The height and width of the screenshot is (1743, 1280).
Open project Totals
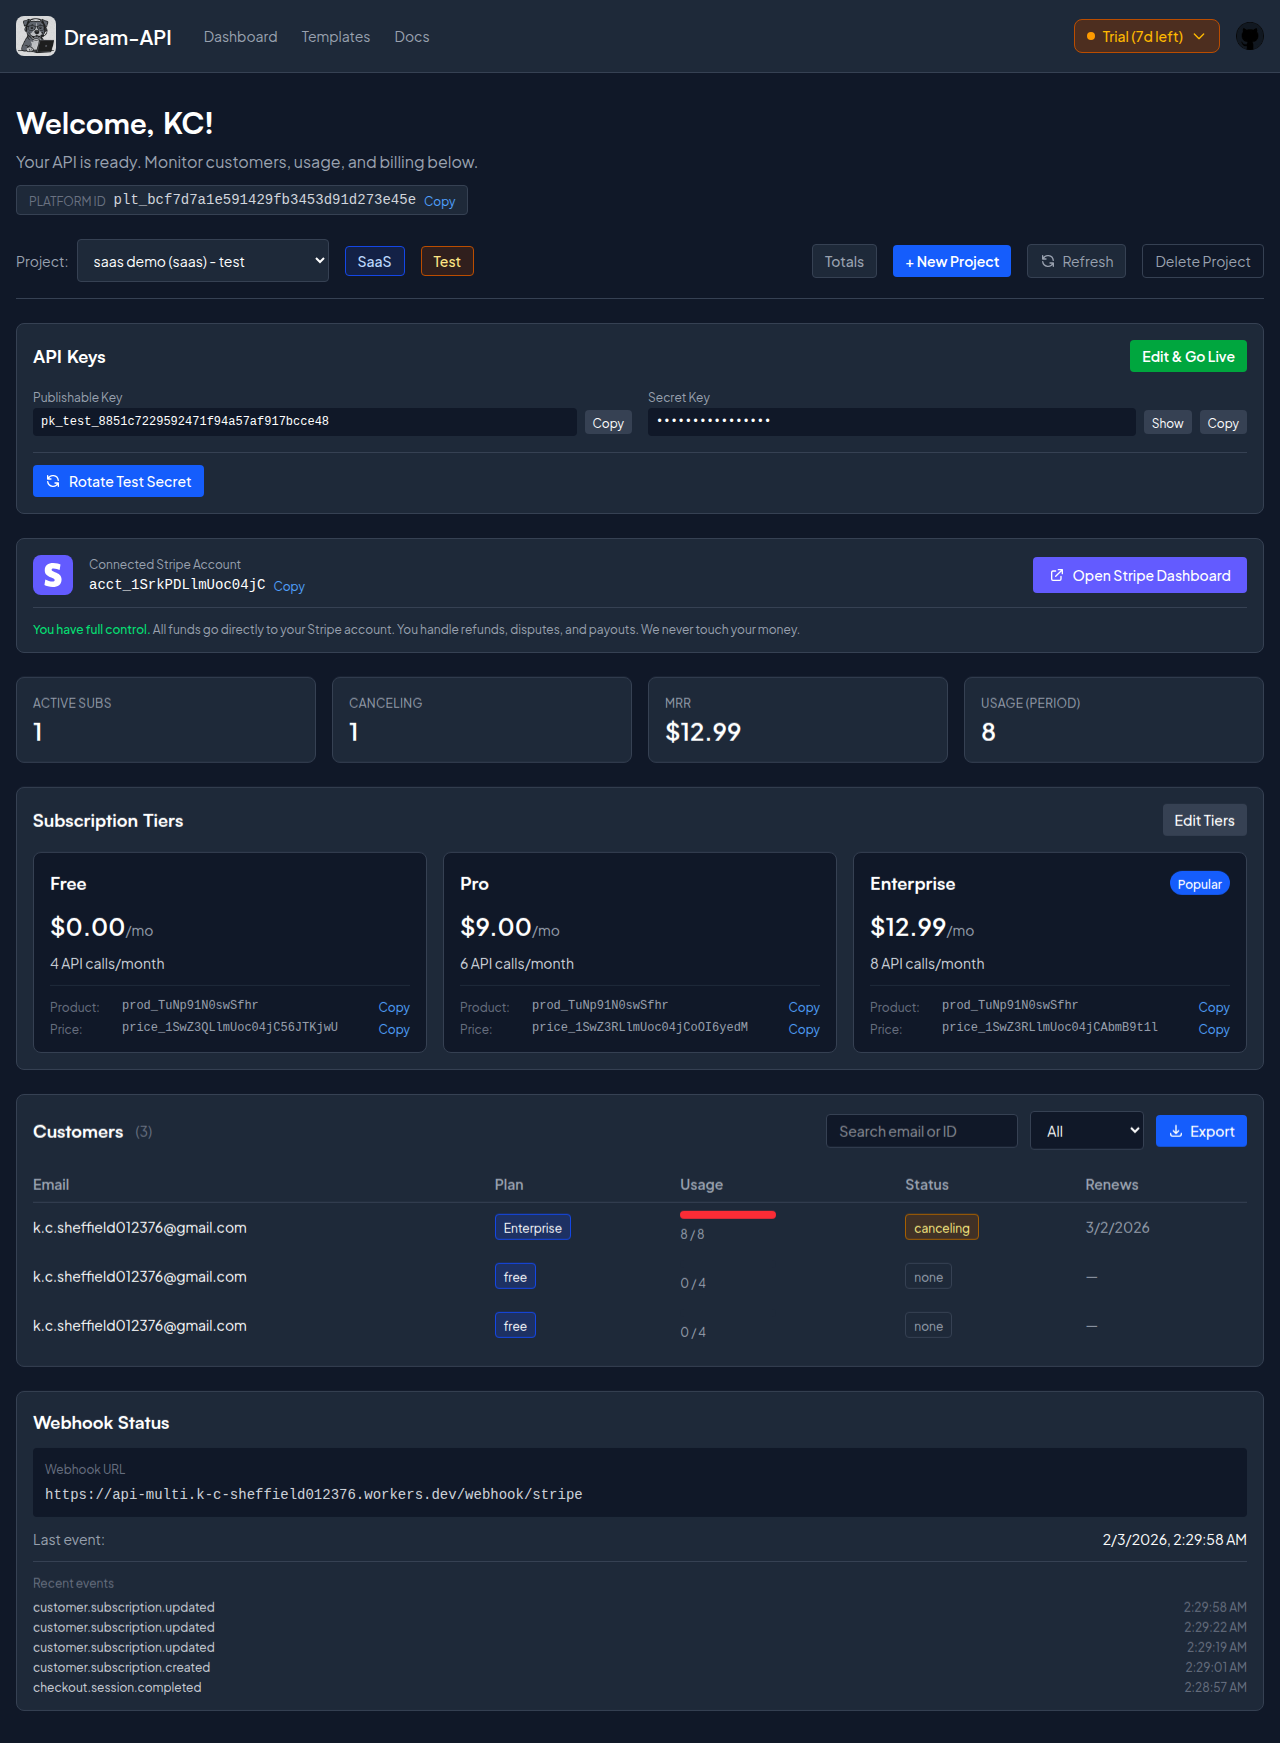pos(844,261)
